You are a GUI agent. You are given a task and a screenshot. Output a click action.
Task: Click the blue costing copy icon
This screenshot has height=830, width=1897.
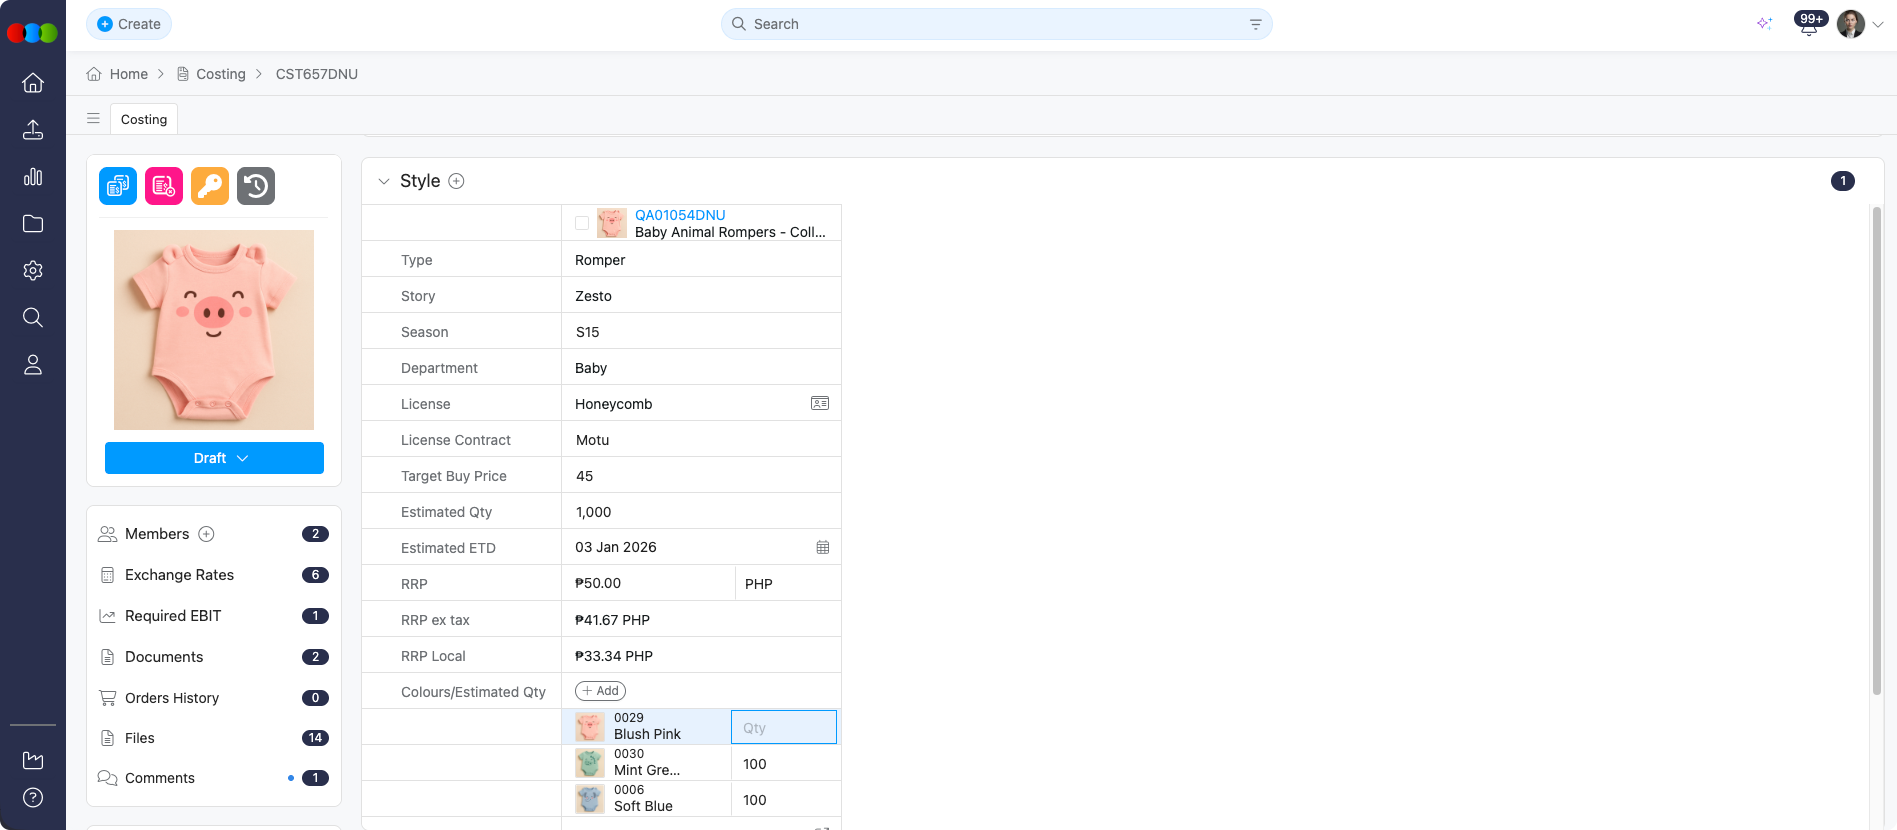[x=118, y=186]
